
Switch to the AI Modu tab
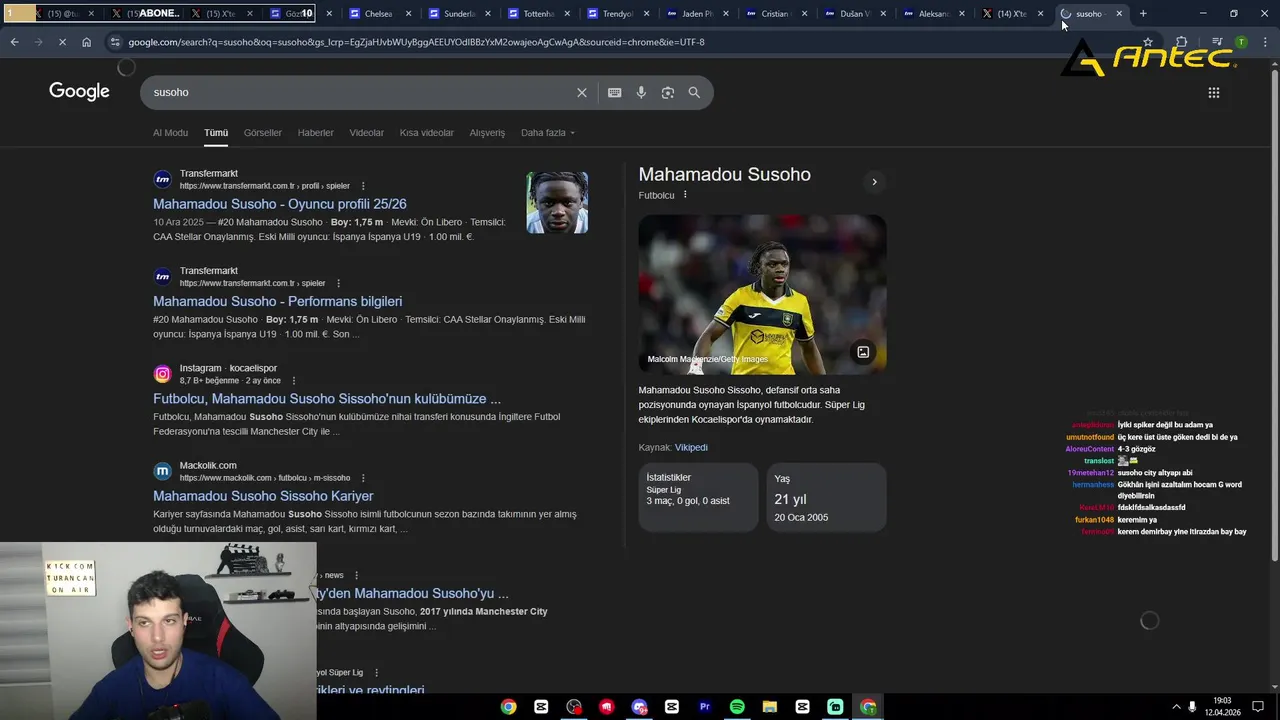pyautogui.click(x=170, y=133)
